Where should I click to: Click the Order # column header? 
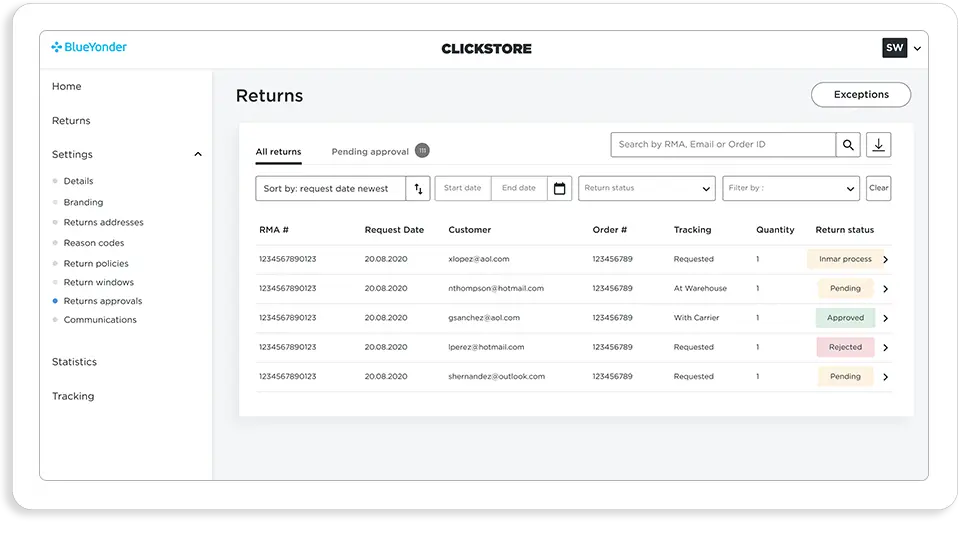click(610, 230)
